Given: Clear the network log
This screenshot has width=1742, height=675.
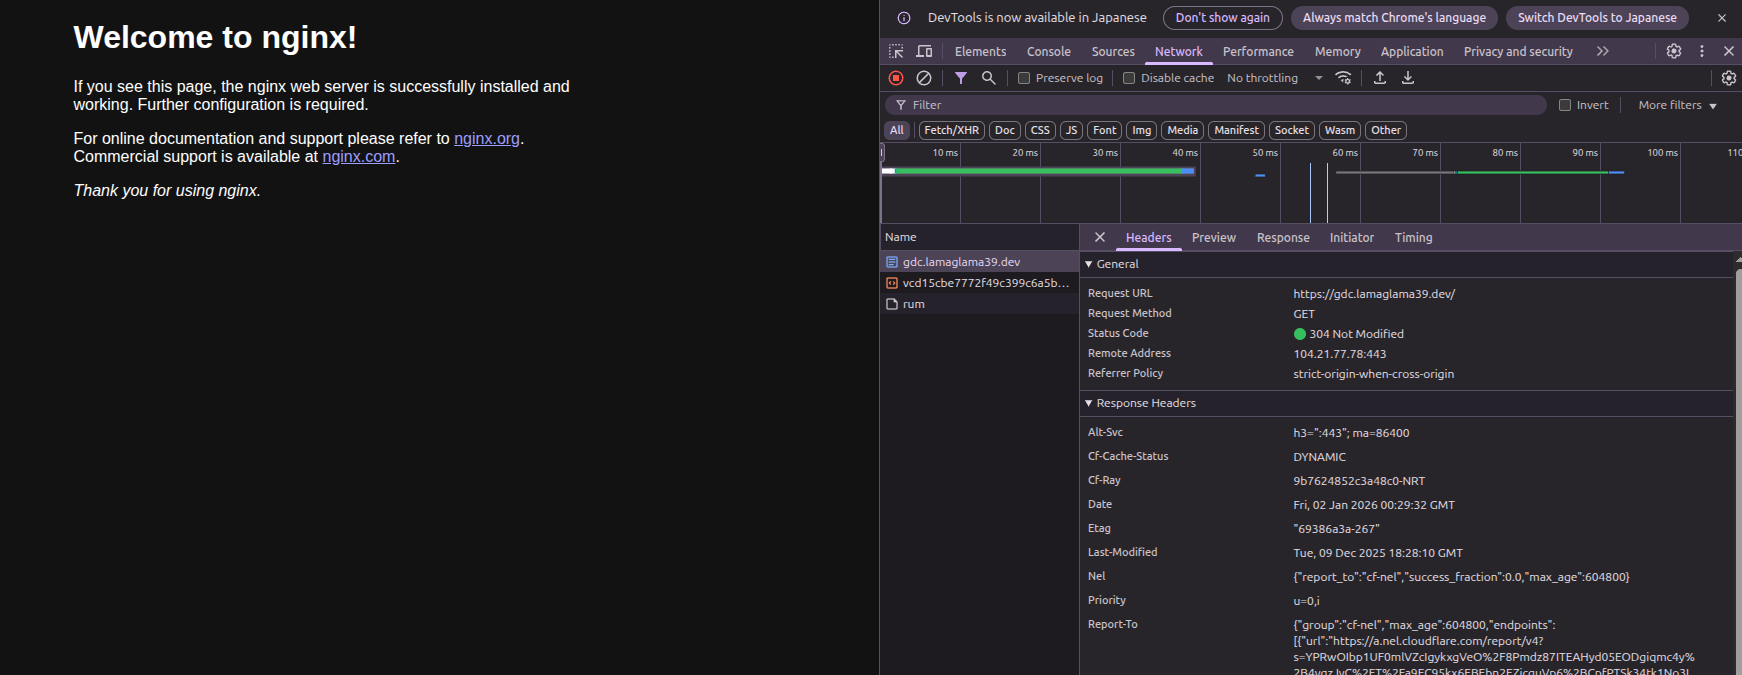Looking at the screenshot, I should point(924,78).
